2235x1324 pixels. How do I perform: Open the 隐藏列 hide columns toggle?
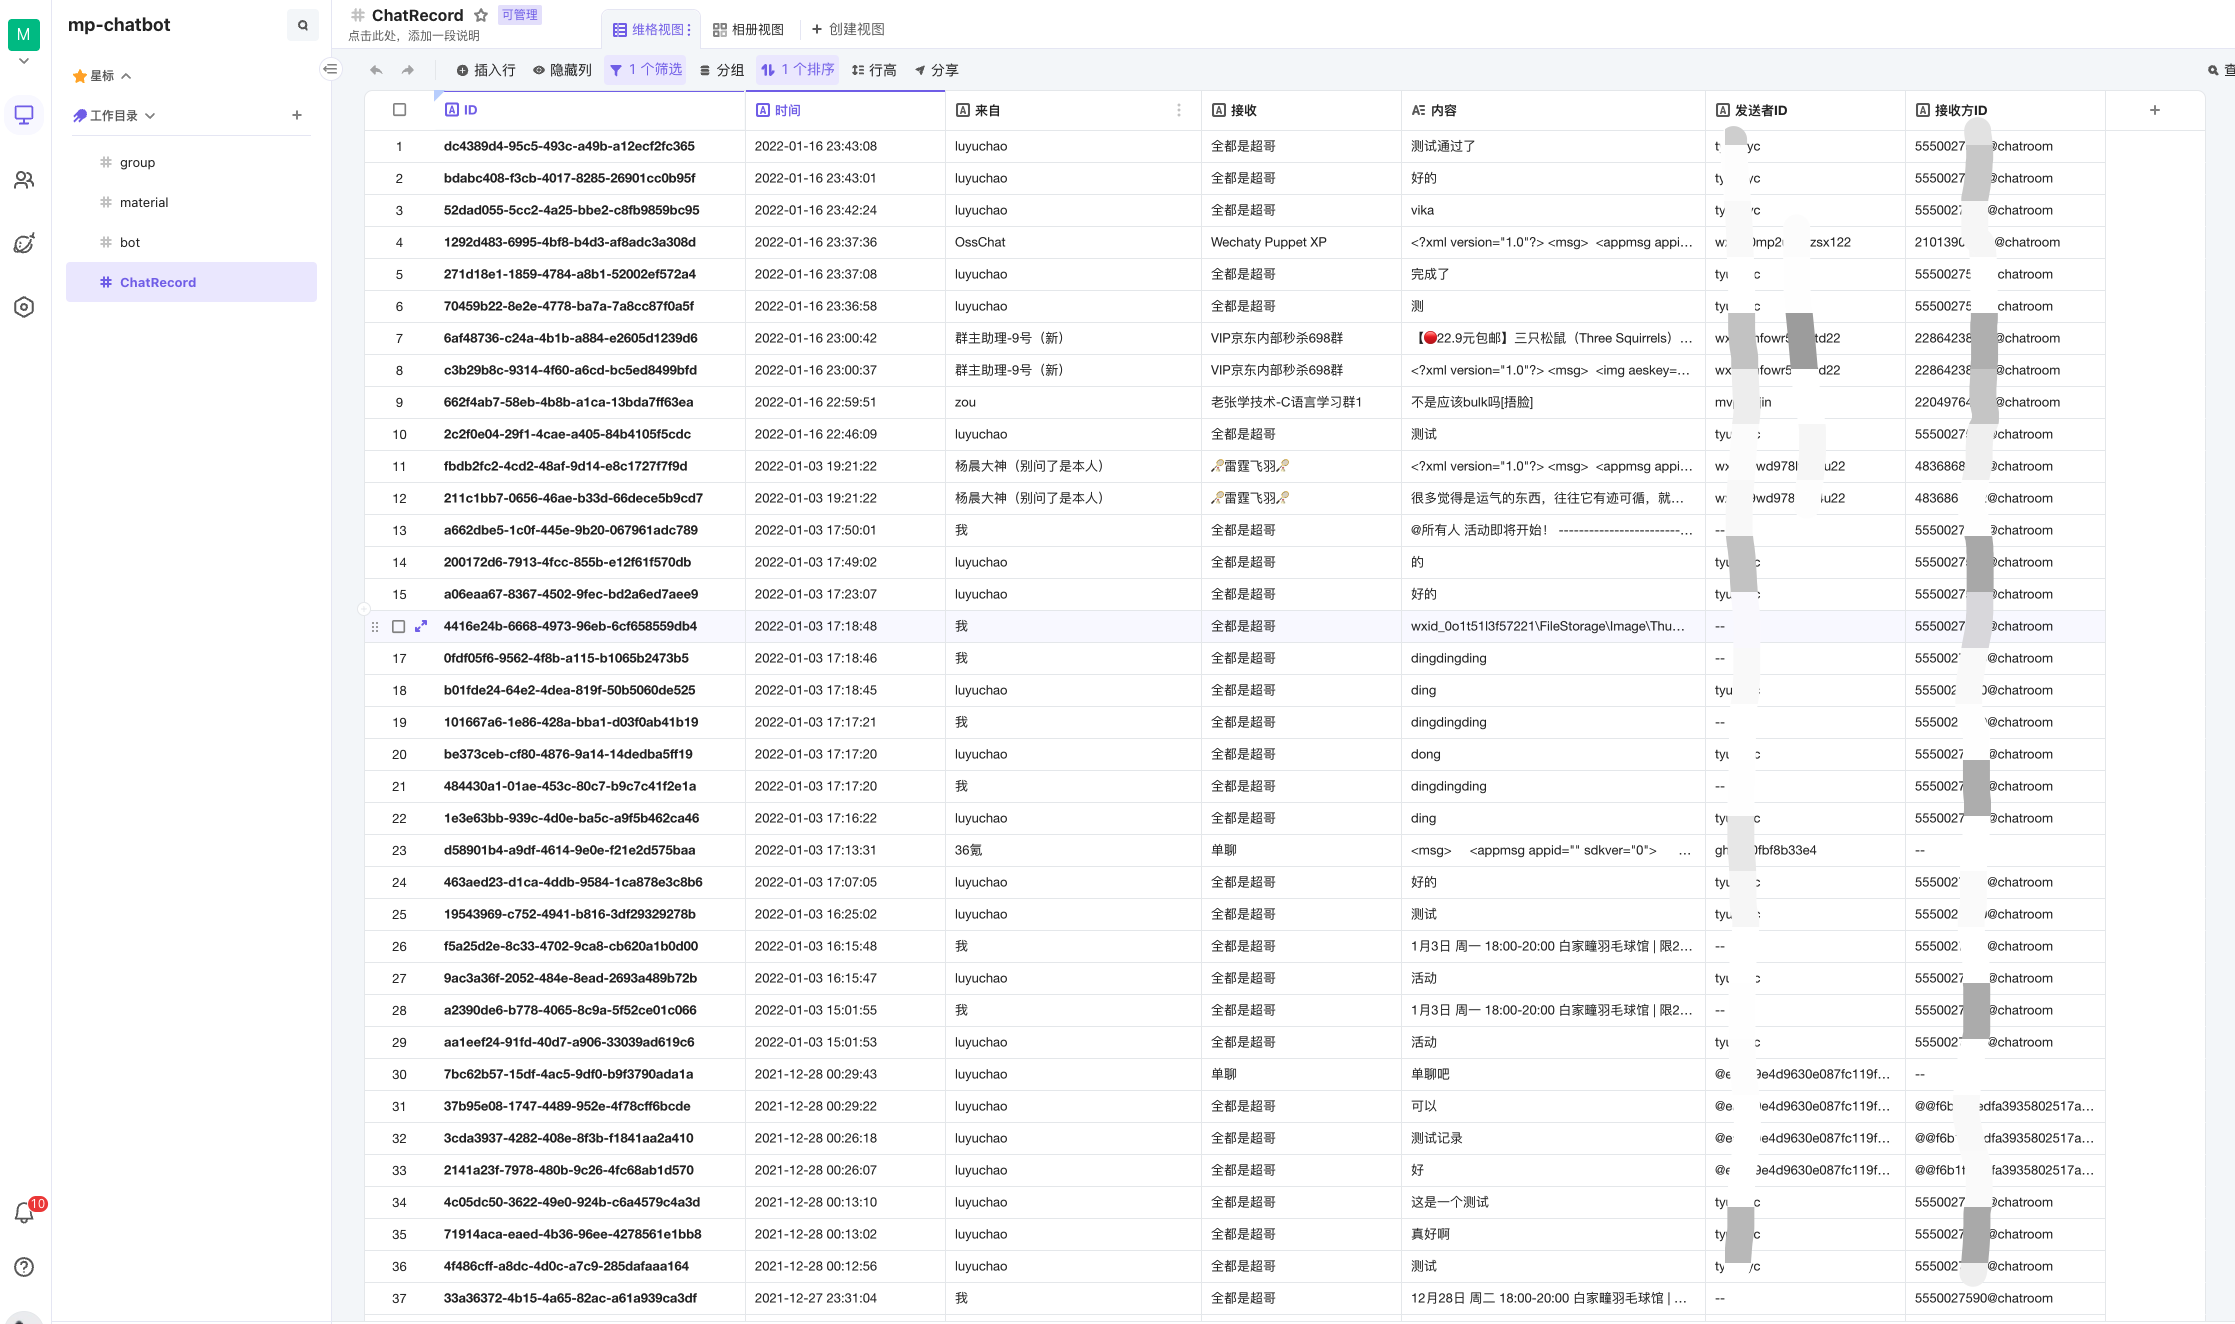(562, 70)
